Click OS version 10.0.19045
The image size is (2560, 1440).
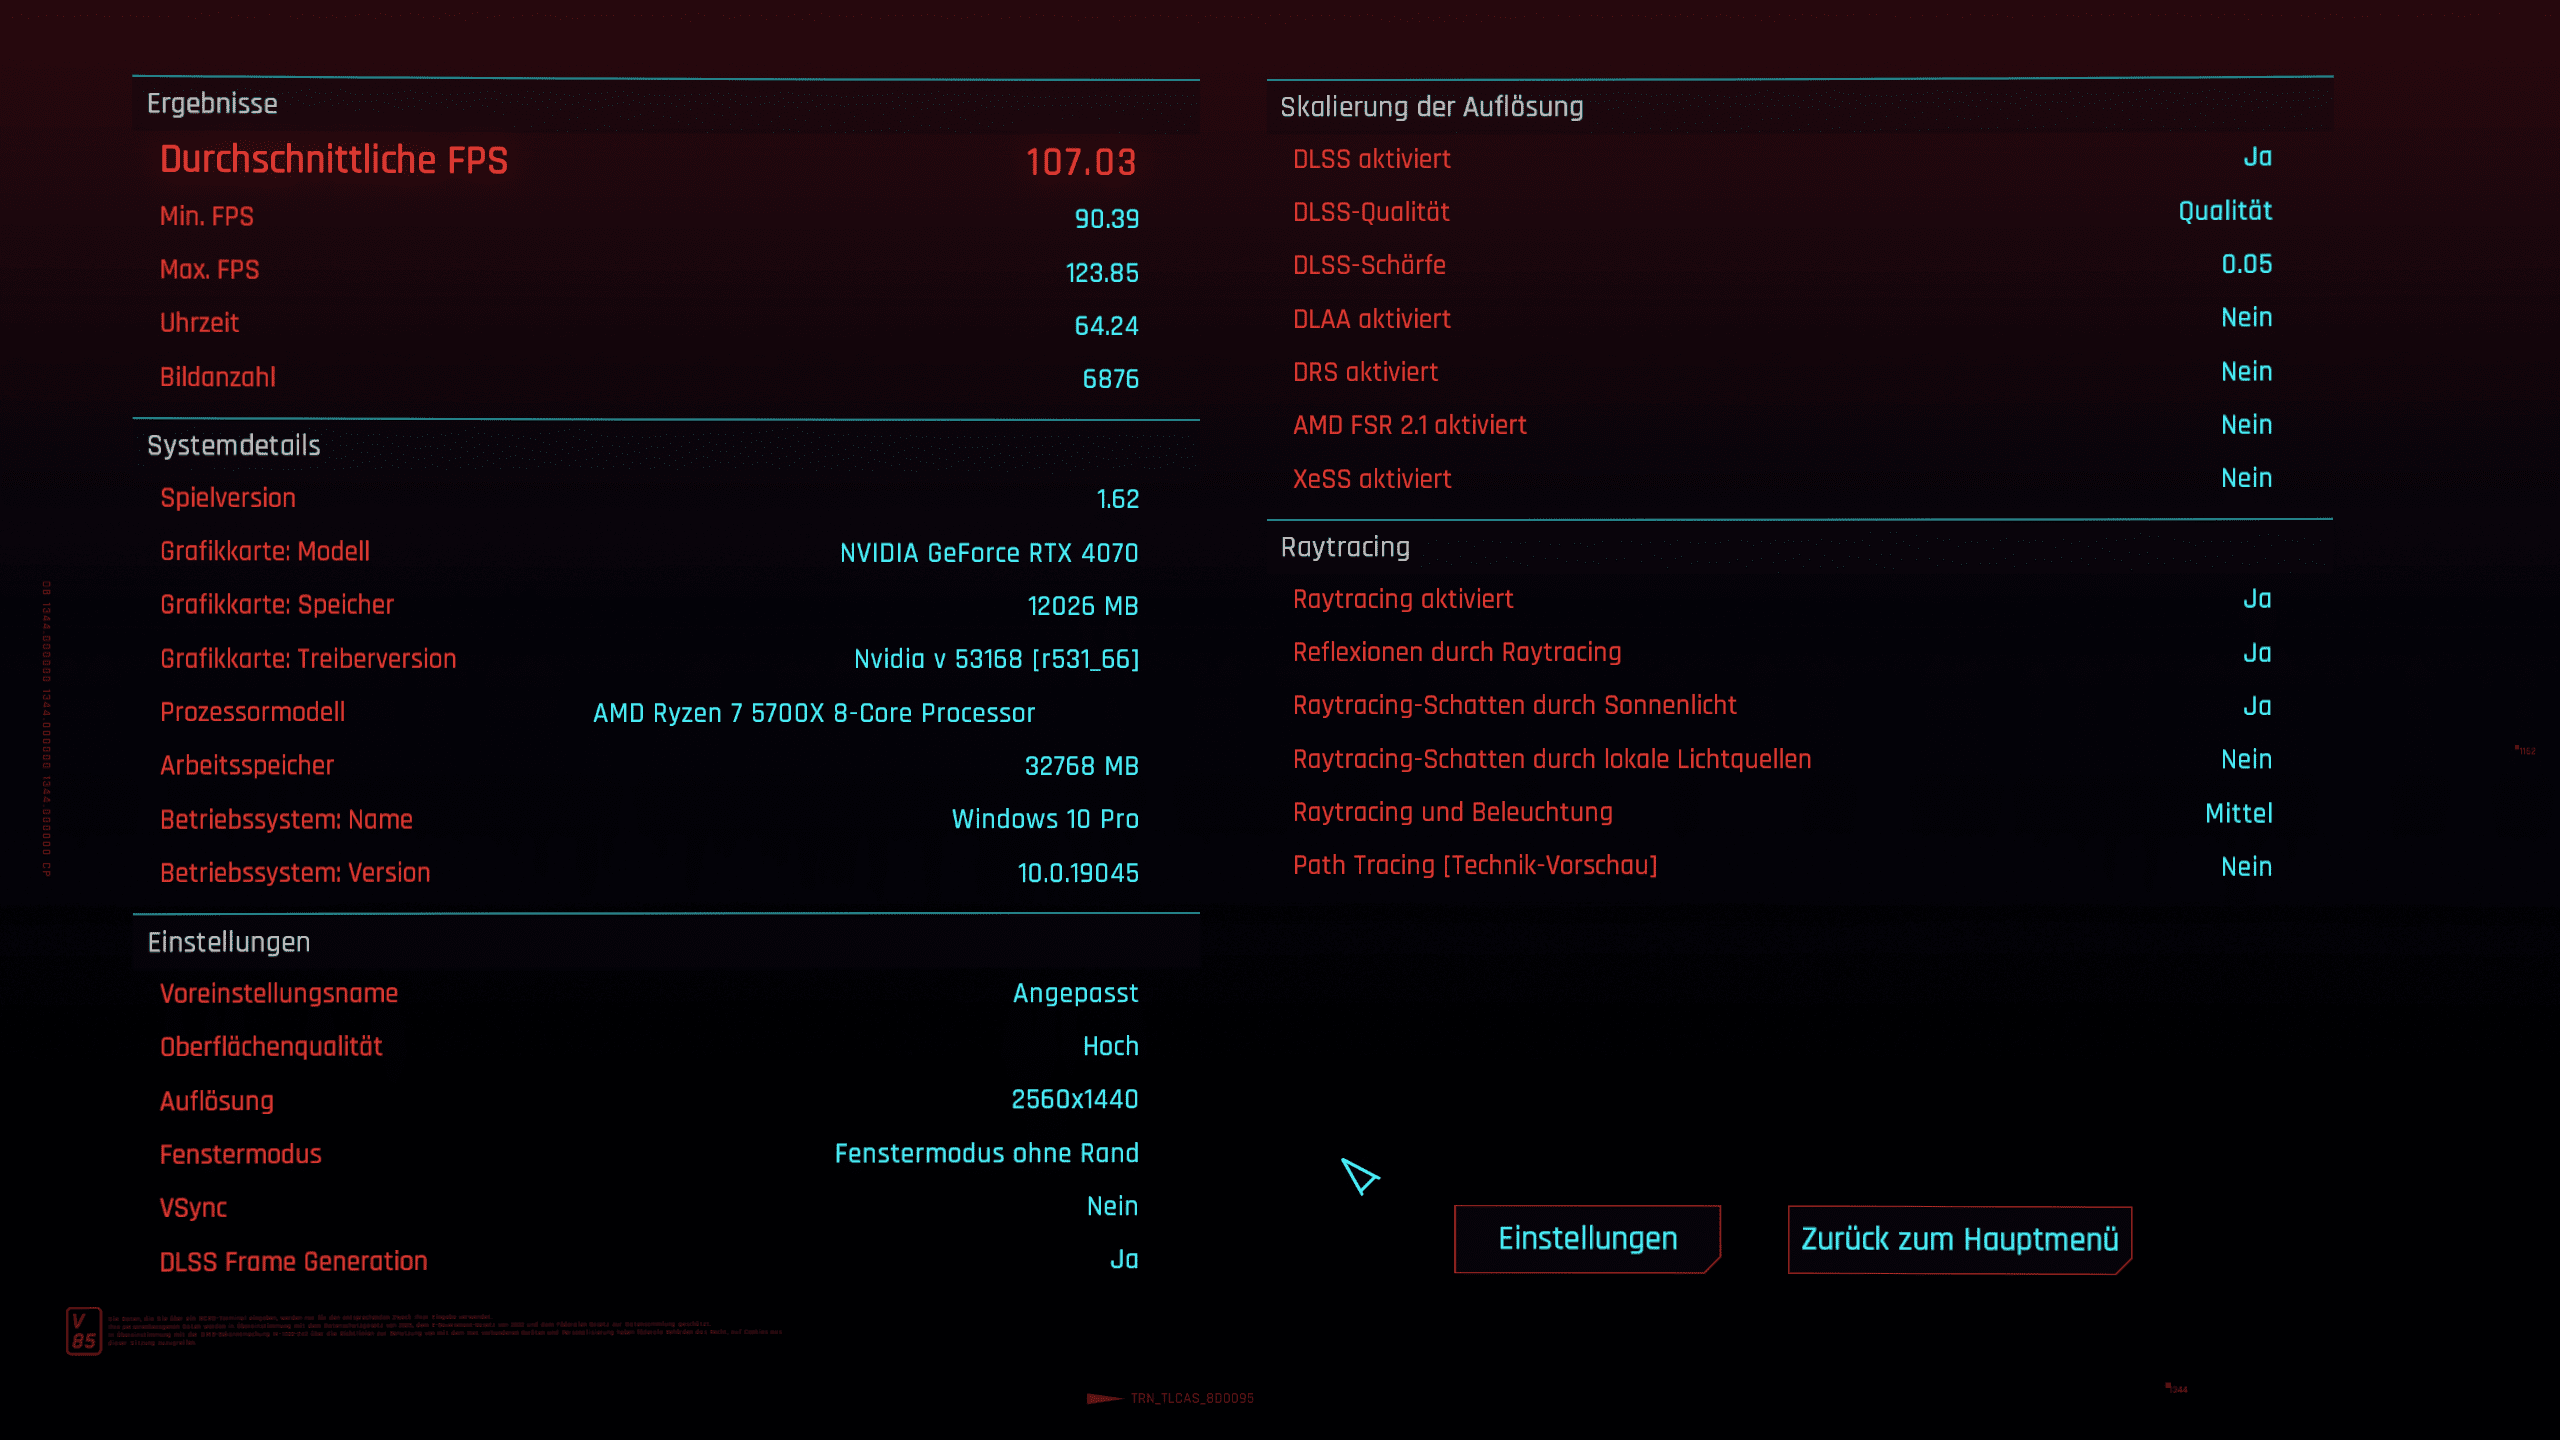(1078, 873)
